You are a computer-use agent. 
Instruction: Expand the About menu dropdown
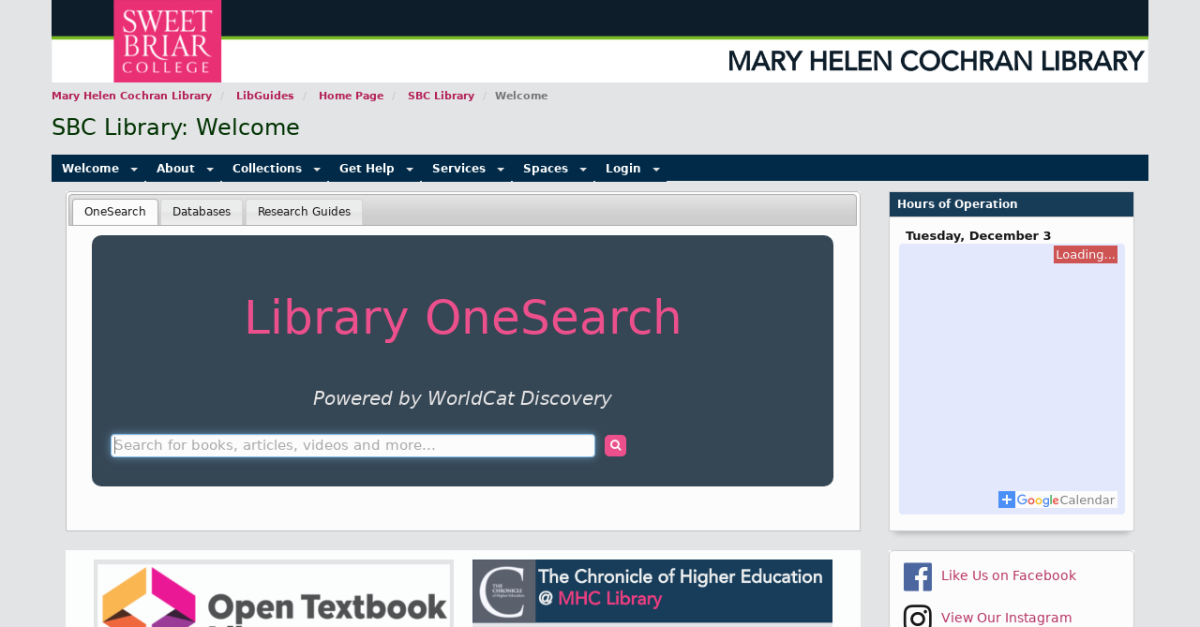(x=185, y=169)
